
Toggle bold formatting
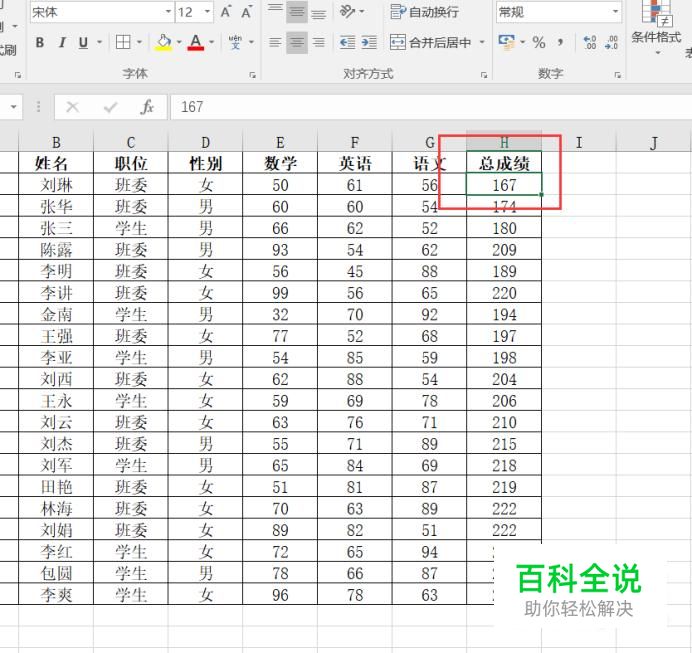click(40, 43)
